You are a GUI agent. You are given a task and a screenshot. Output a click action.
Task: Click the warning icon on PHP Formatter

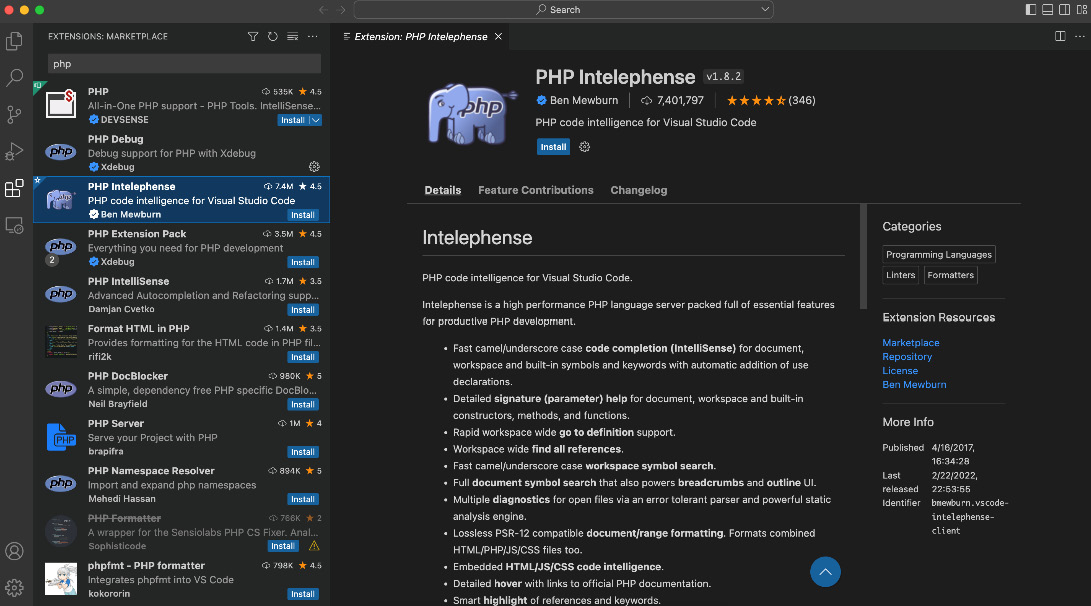tap(314, 546)
